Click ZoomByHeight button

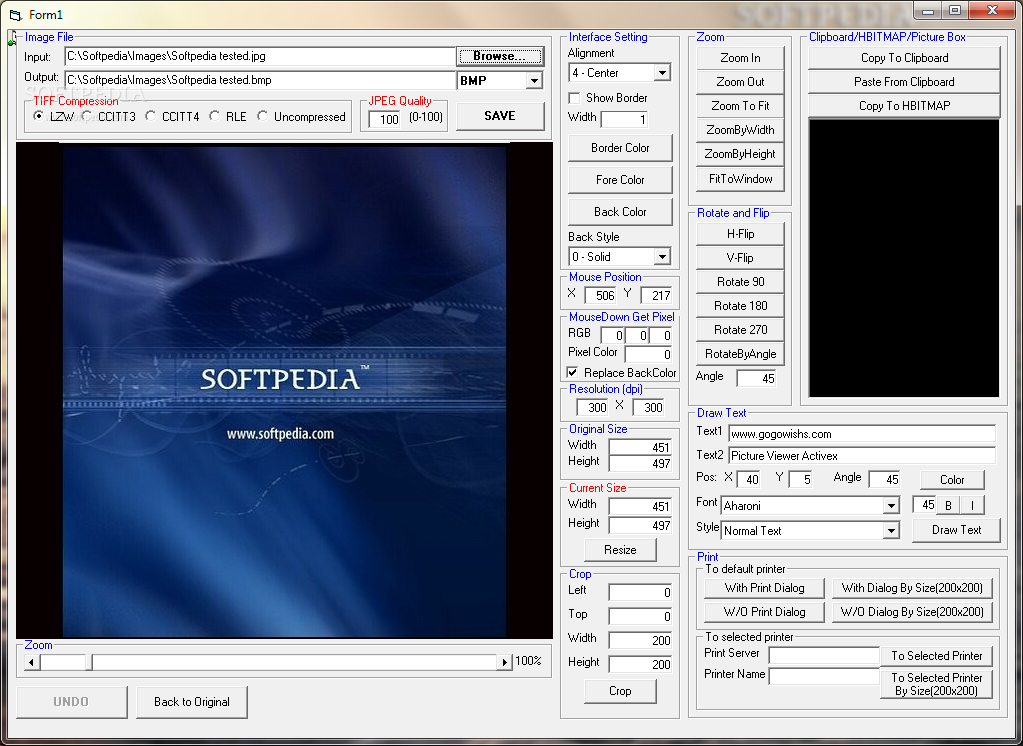(x=740, y=154)
